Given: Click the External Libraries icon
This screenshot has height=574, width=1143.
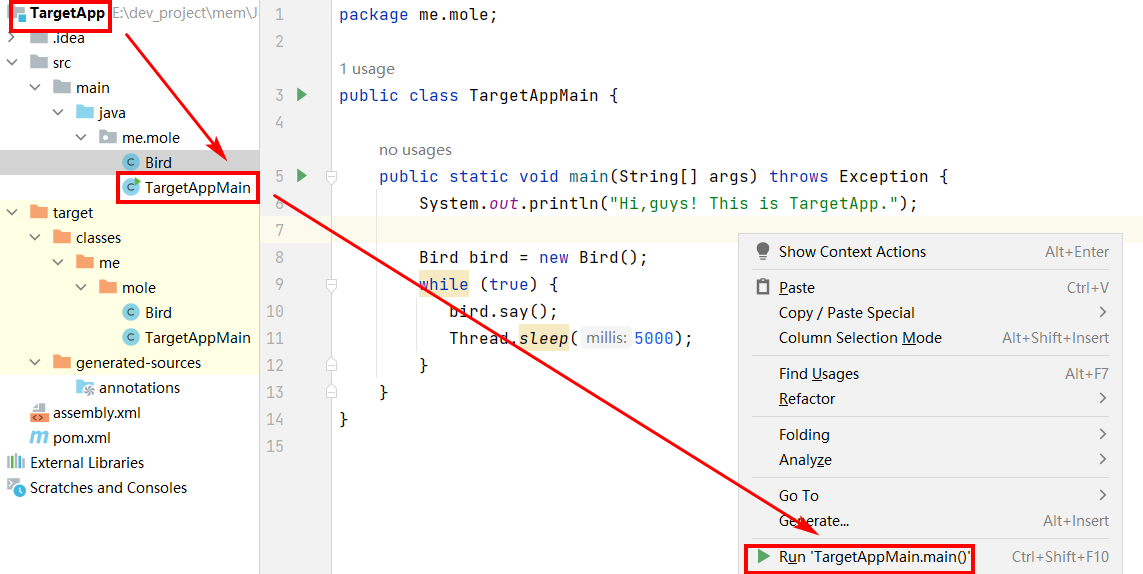Looking at the screenshot, I should coord(15,462).
